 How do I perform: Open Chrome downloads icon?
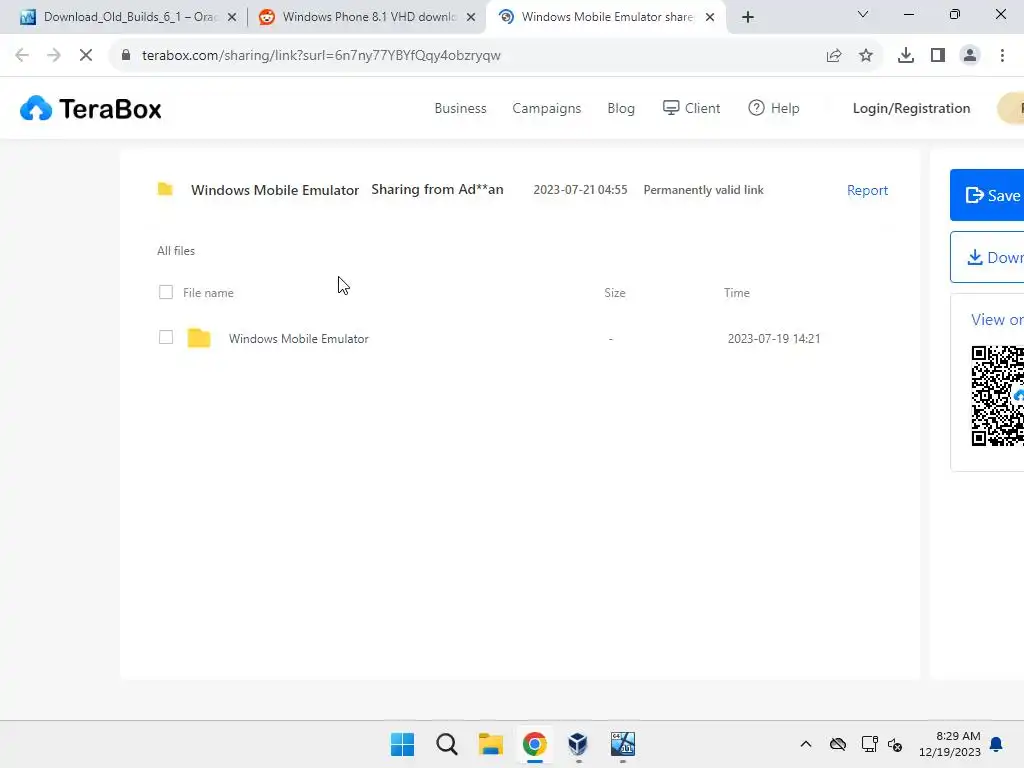tap(906, 56)
